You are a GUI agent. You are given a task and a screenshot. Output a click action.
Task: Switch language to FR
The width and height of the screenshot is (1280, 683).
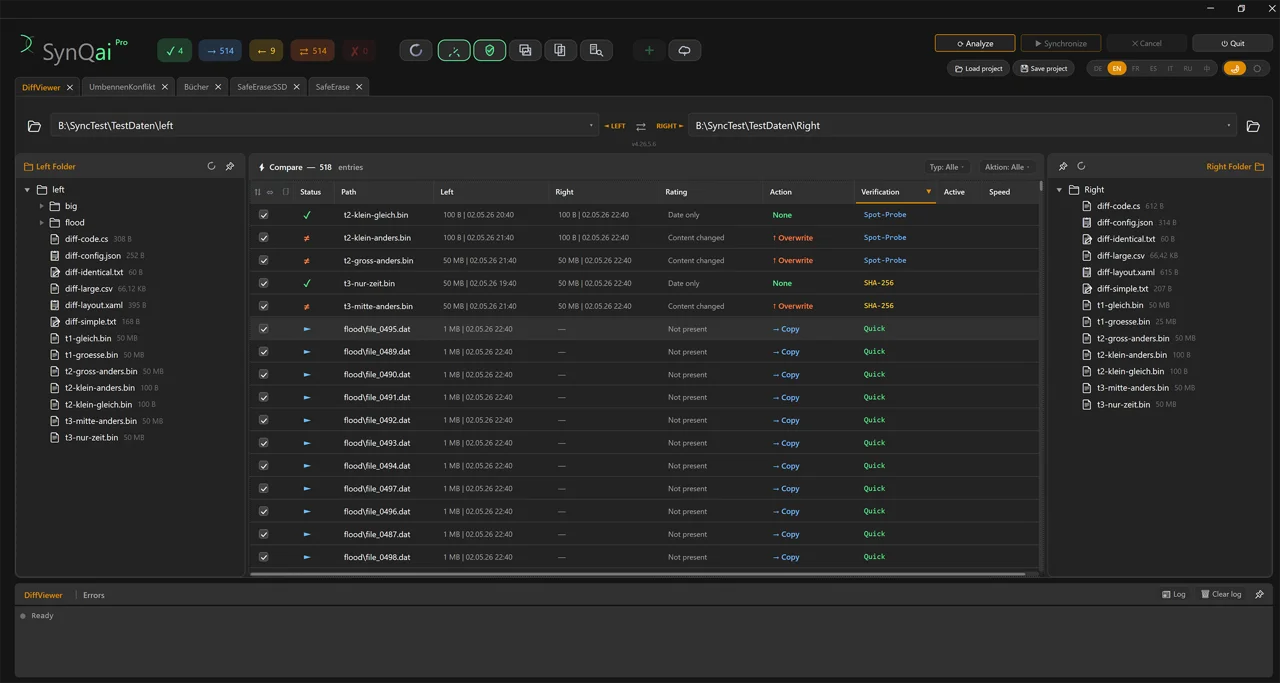click(1135, 68)
